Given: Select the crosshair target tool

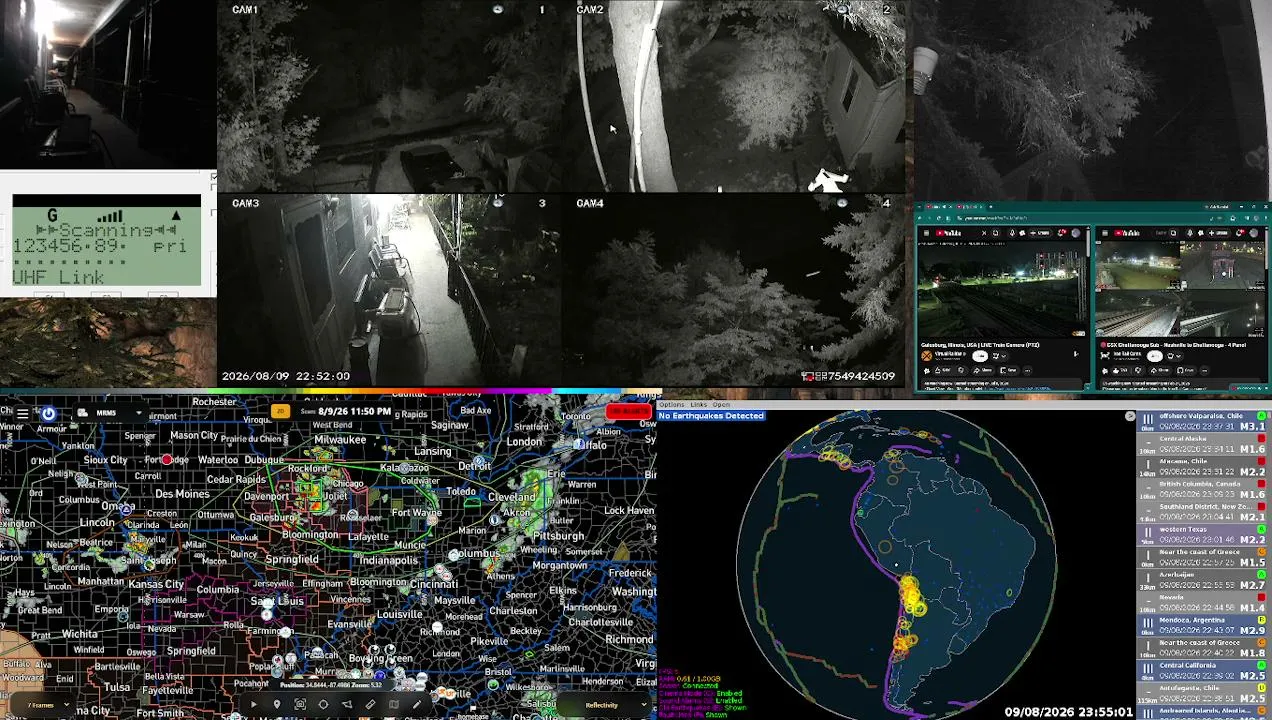Looking at the screenshot, I should 323,705.
